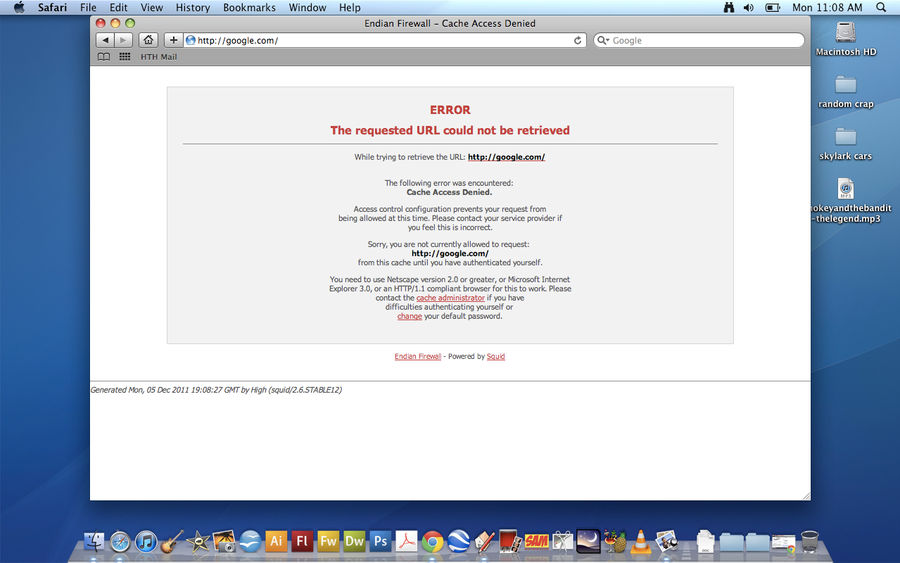
Task: Open the Safari menu
Action: click(52, 7)
